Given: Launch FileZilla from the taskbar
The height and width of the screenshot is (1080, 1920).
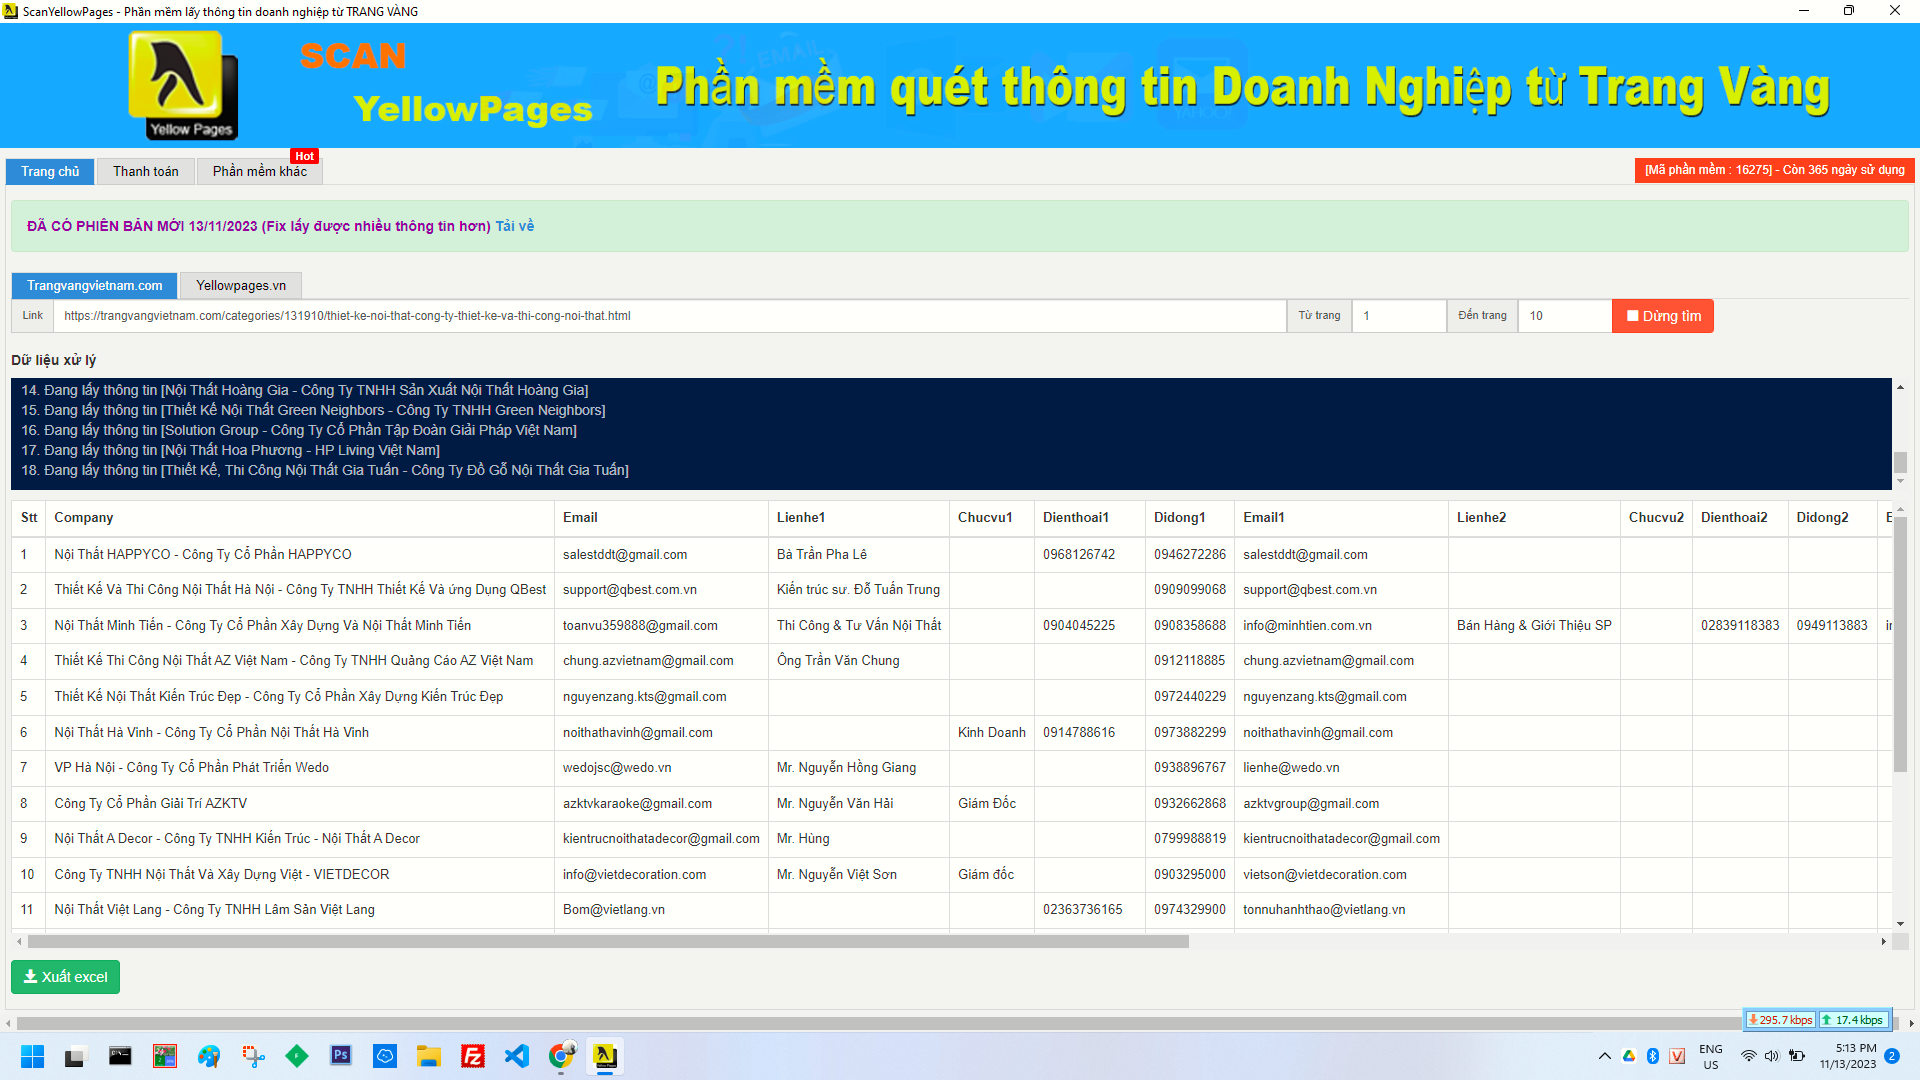Looking at the screenshot, I should pyautogui.click(x=473, y=1056).
